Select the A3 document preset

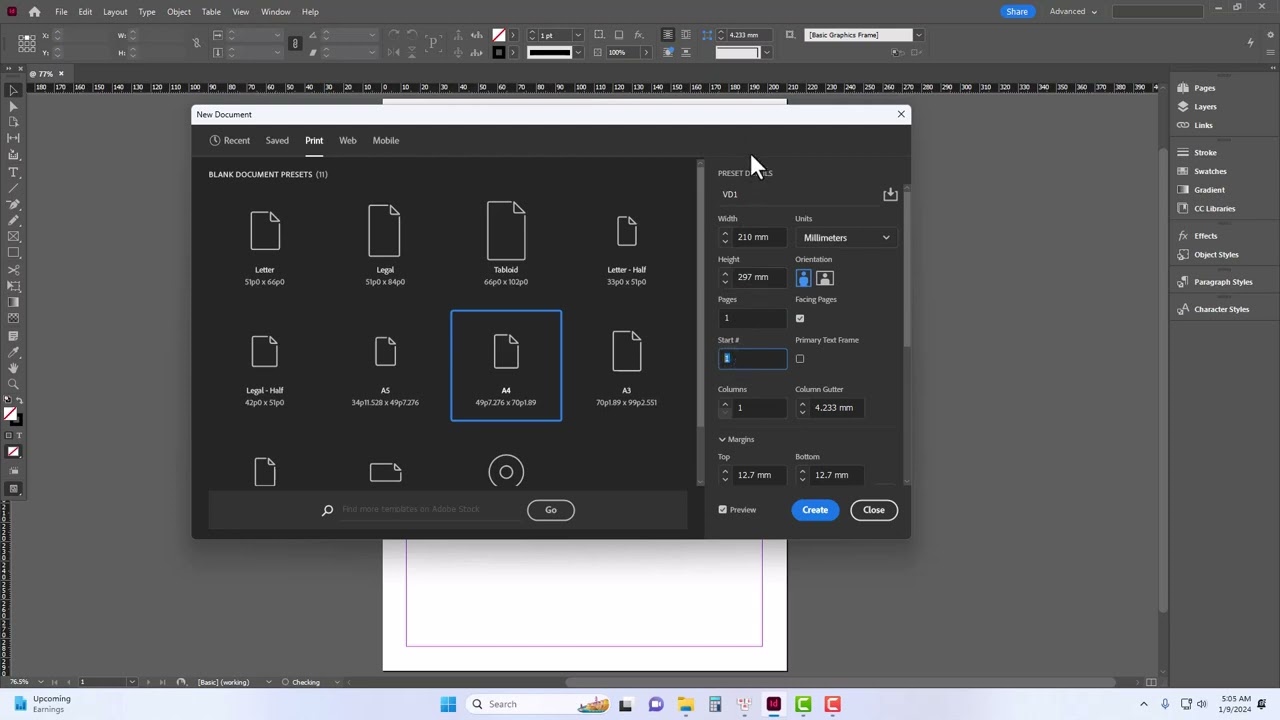pyautogui.click(x=626, y=366)
